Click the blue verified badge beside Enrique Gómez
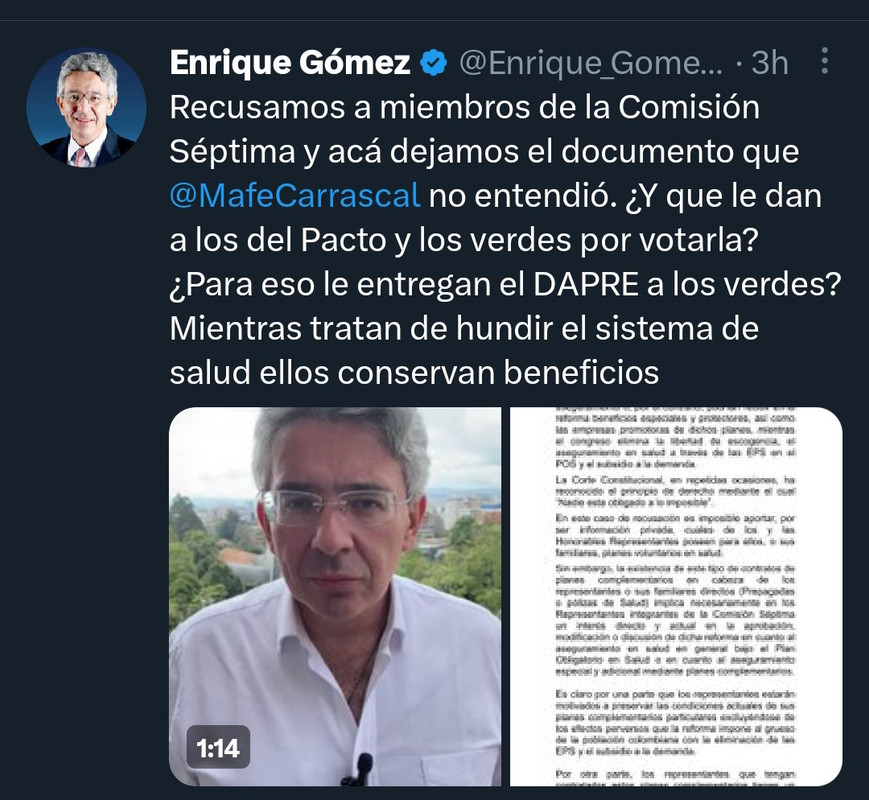The width and height of the screenshot is (869, 800). (433, 62)
